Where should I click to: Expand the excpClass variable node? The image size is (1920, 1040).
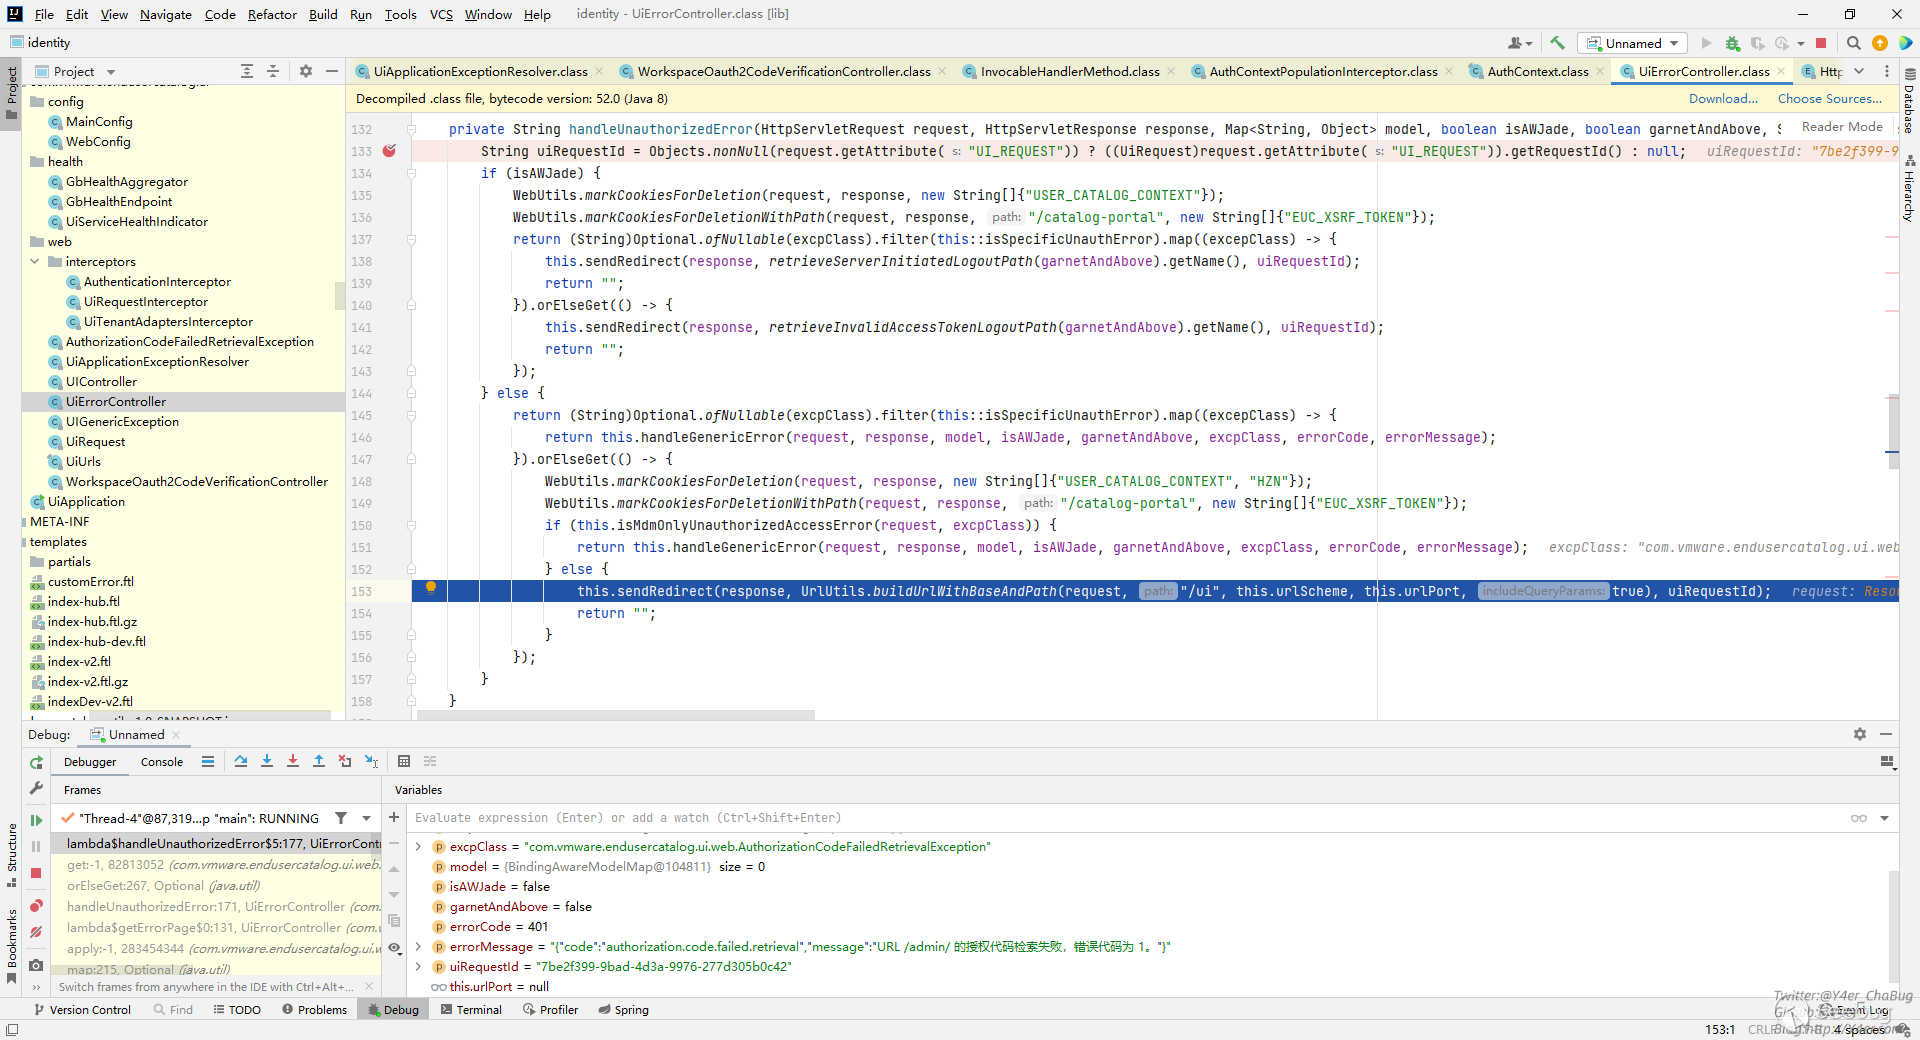(x=419, y=847)
